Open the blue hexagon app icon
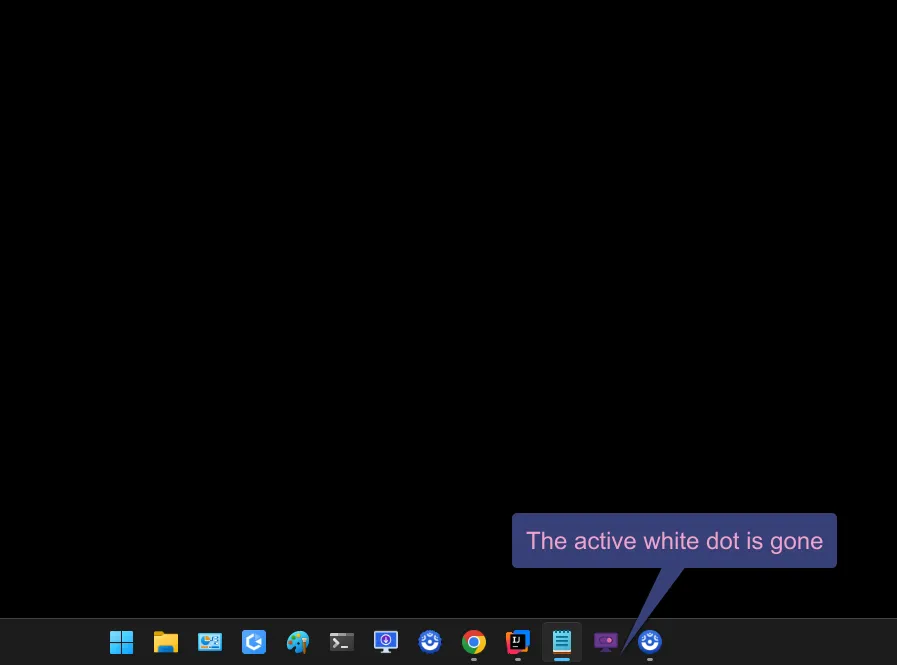This screenshot has height=665, width=897. point(254,642)
